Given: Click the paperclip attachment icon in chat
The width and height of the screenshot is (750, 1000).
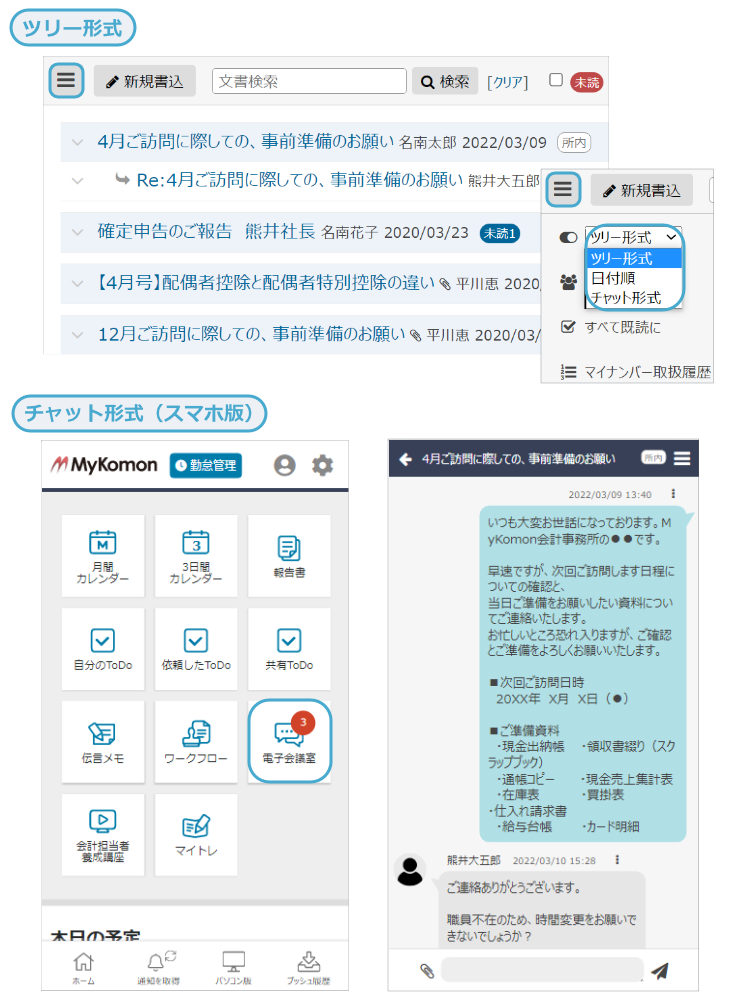Looking at the screenshot, I should 427,970.
